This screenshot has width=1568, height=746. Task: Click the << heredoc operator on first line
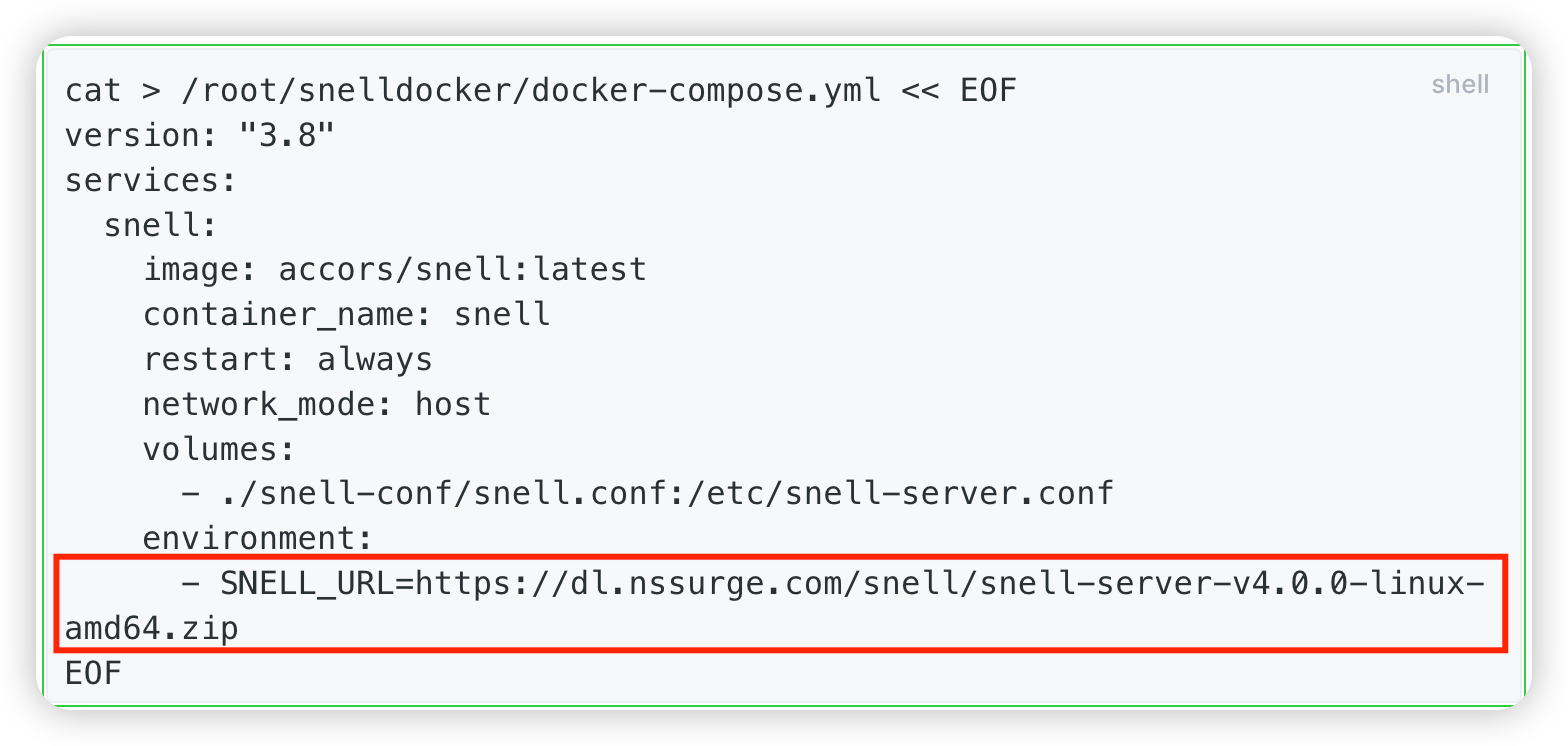coord(920,91)
